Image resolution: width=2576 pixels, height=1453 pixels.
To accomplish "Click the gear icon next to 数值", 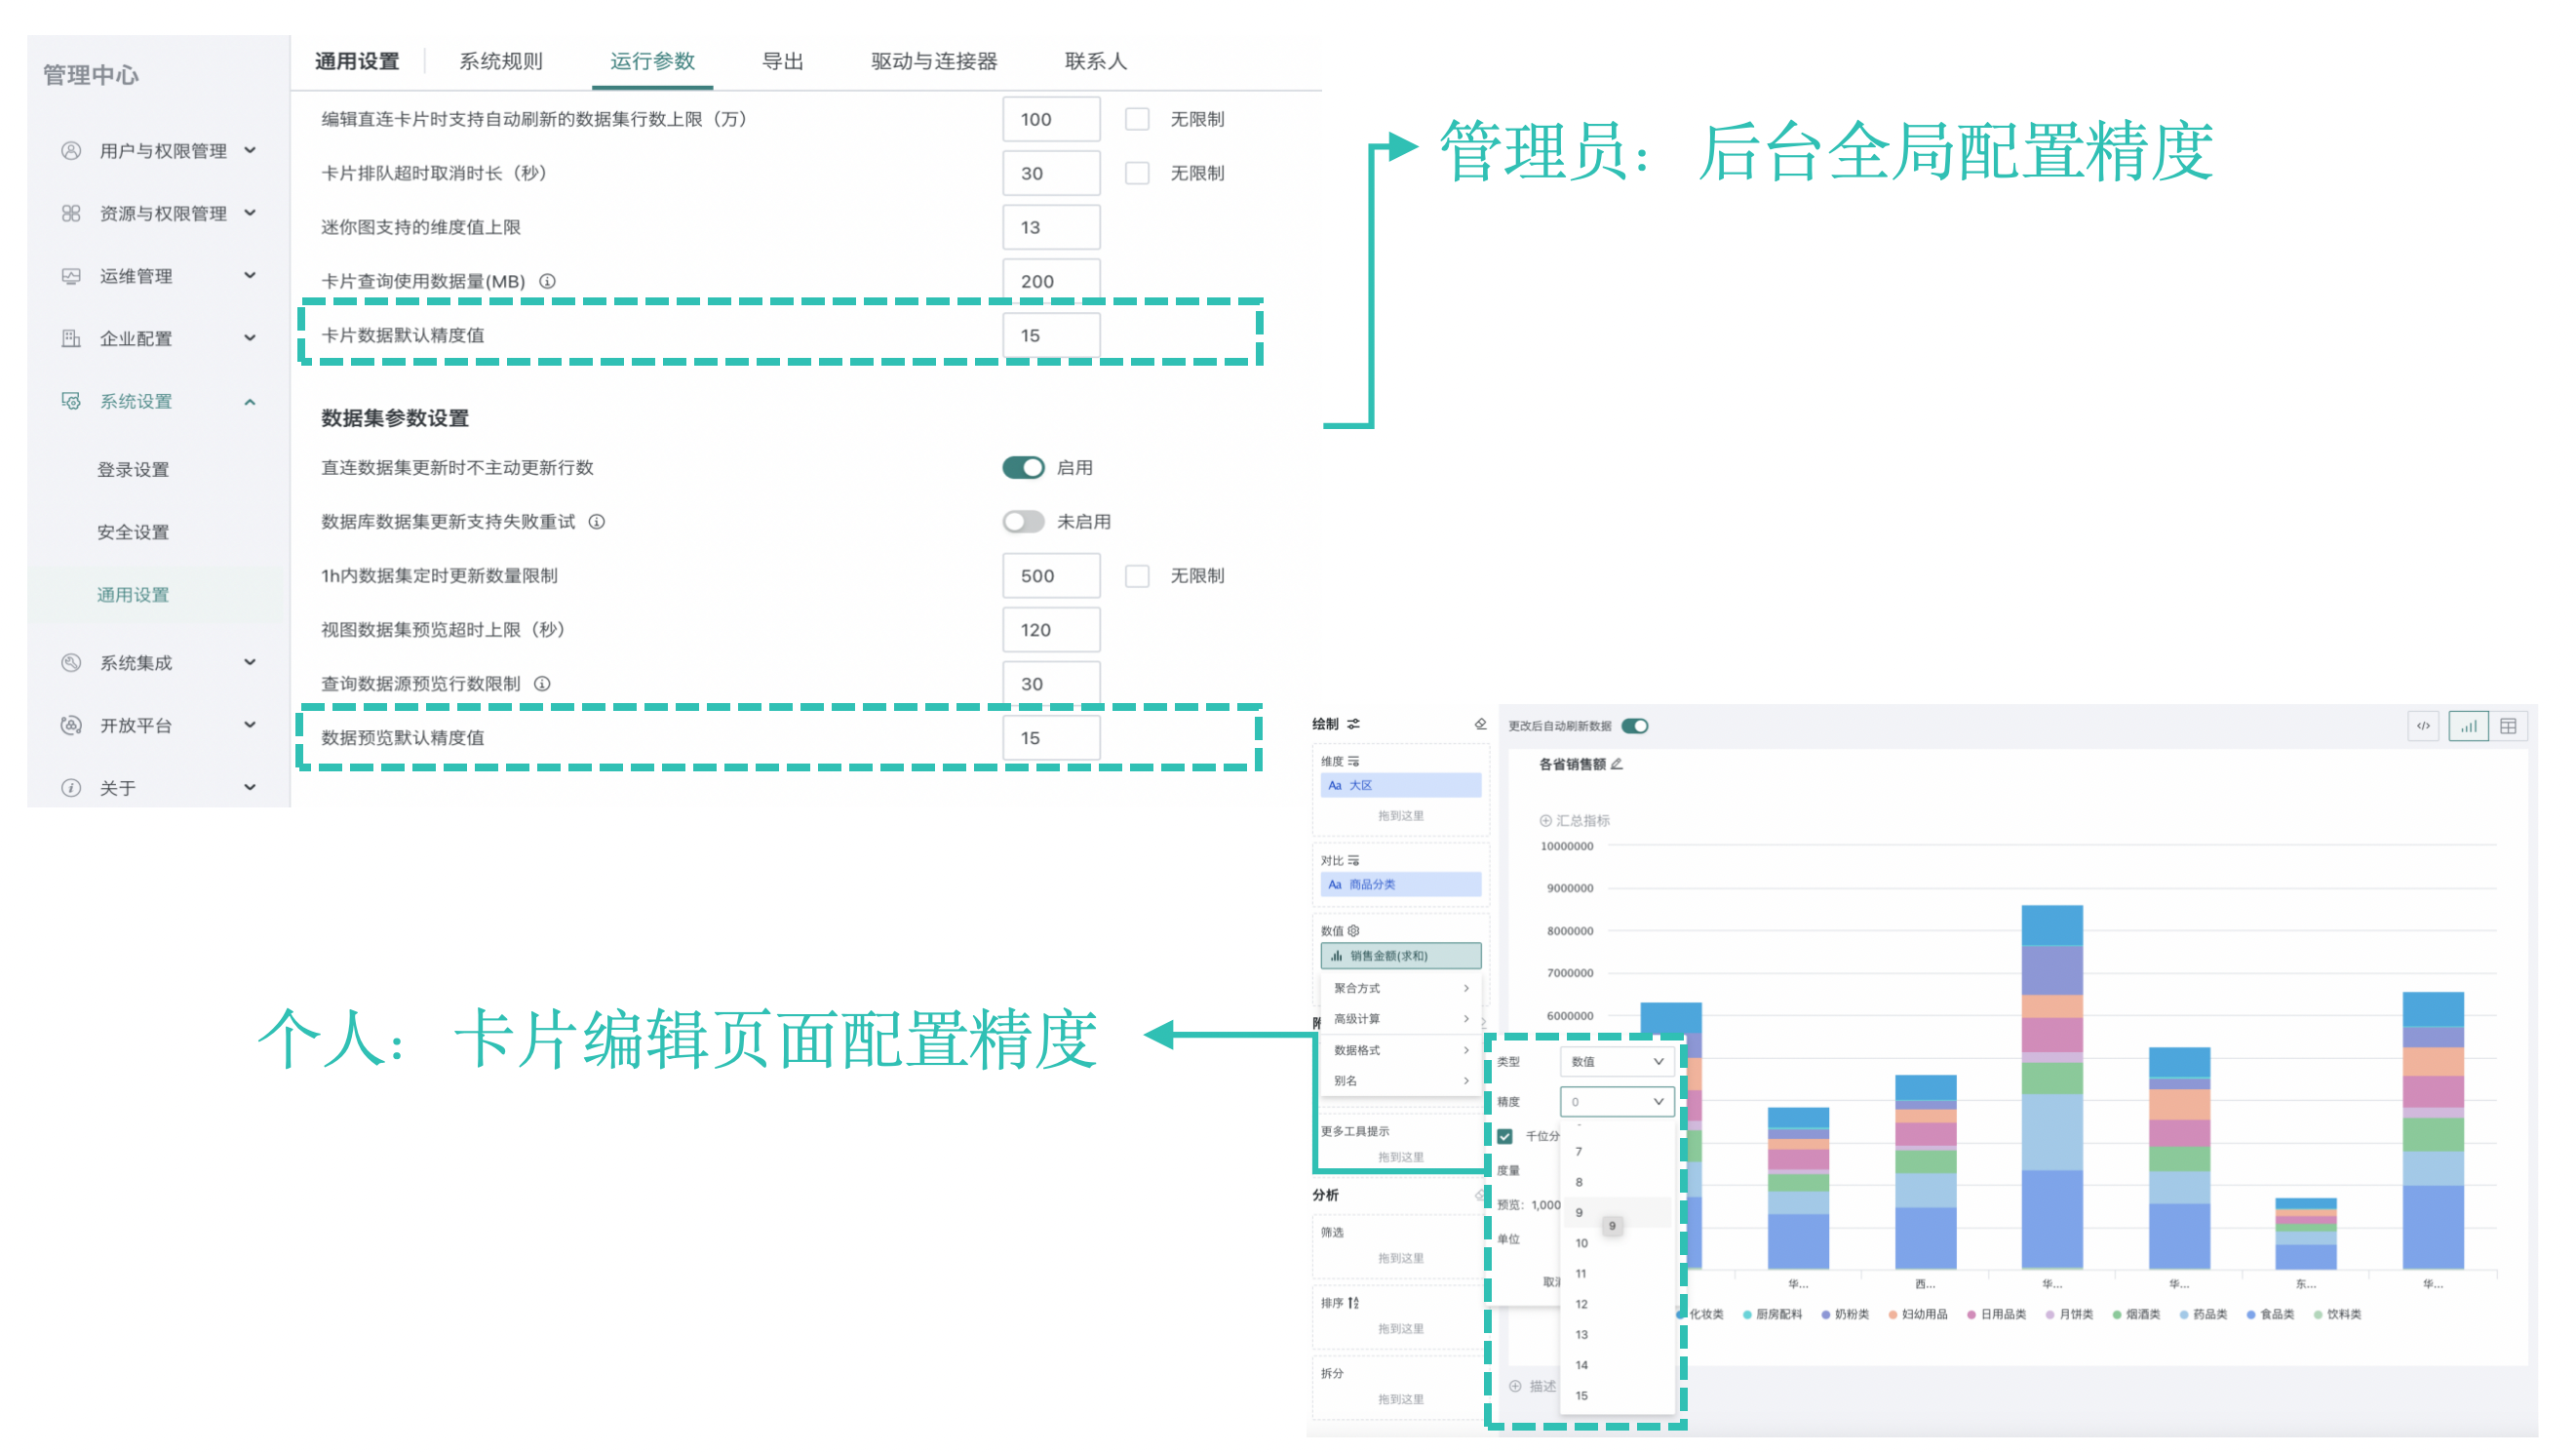I will point(1353,930).
